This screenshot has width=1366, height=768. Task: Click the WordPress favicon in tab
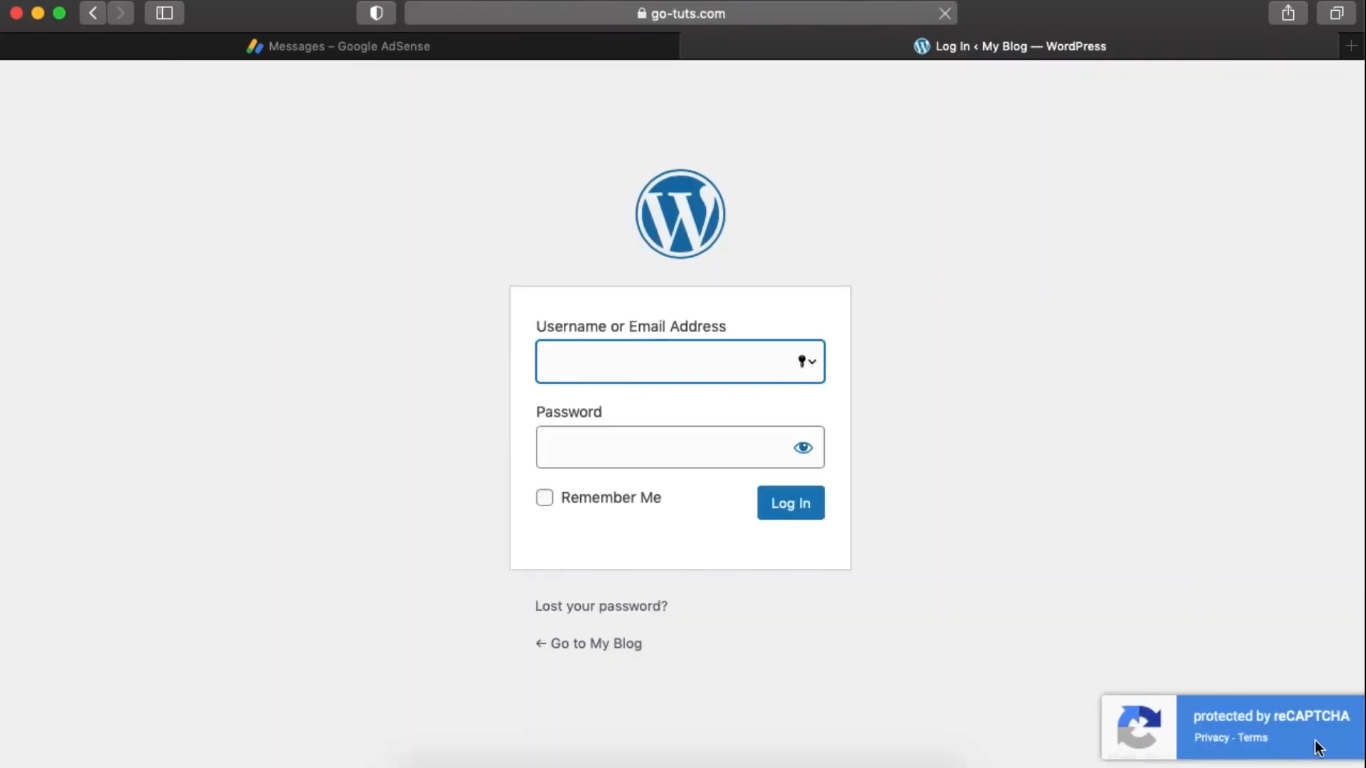click(x=922, y=46)
